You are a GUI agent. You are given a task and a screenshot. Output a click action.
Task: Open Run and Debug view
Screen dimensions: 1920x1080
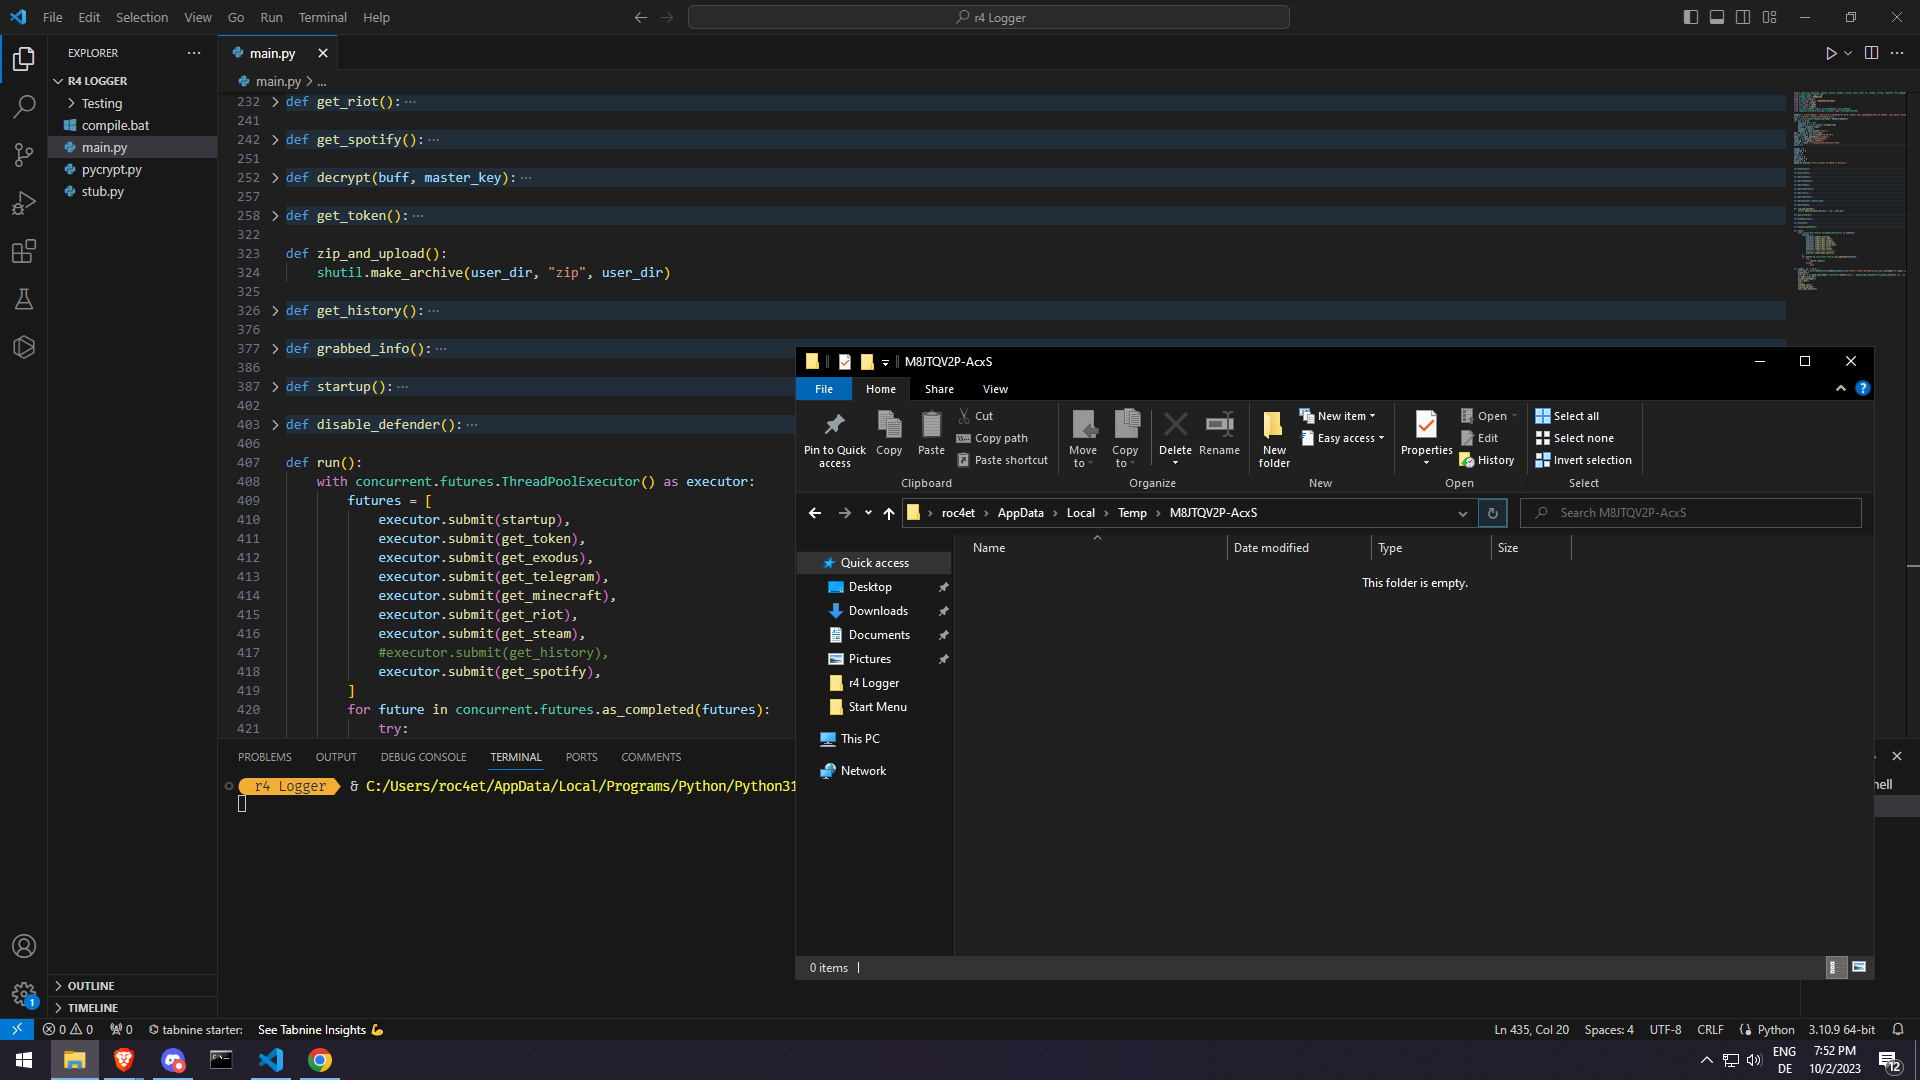click(24, 203)
